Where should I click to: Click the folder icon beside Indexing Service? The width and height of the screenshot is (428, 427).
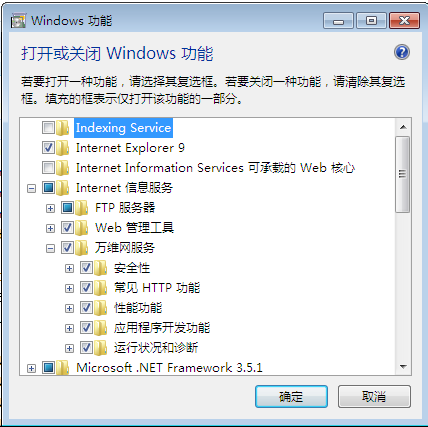[x=63, y=128]
